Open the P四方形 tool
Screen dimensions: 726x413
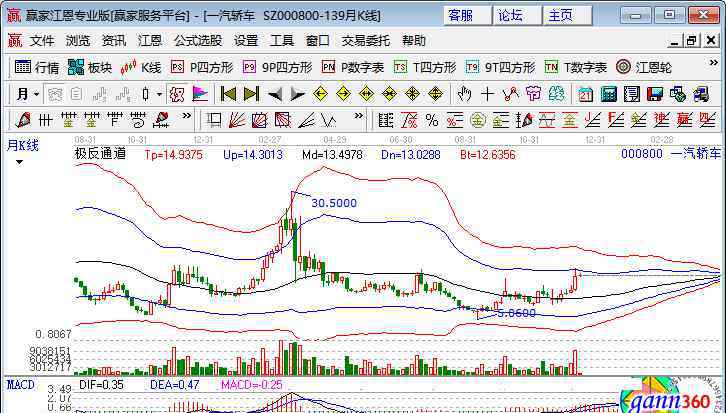tap(201, 68)
